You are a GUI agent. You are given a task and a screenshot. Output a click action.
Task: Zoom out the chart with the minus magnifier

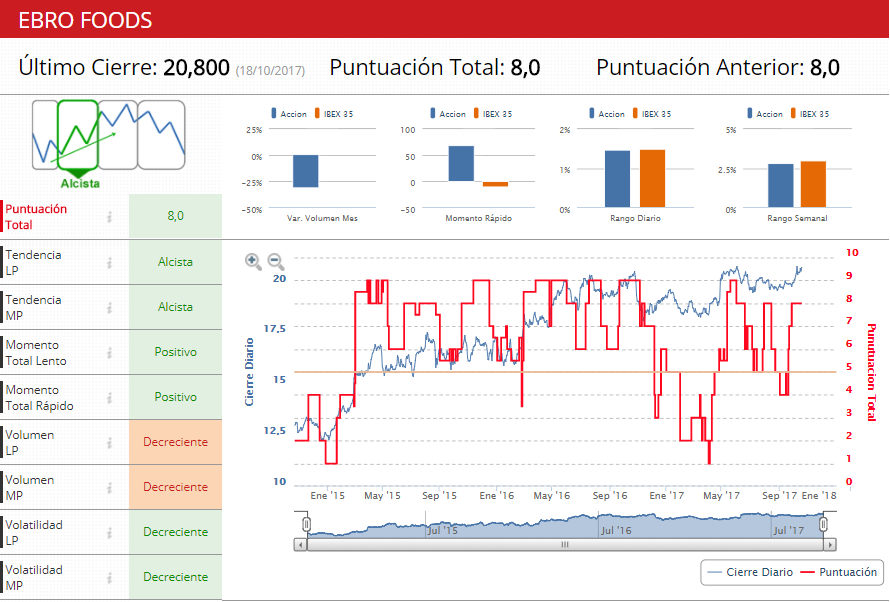tap(276, 262)
